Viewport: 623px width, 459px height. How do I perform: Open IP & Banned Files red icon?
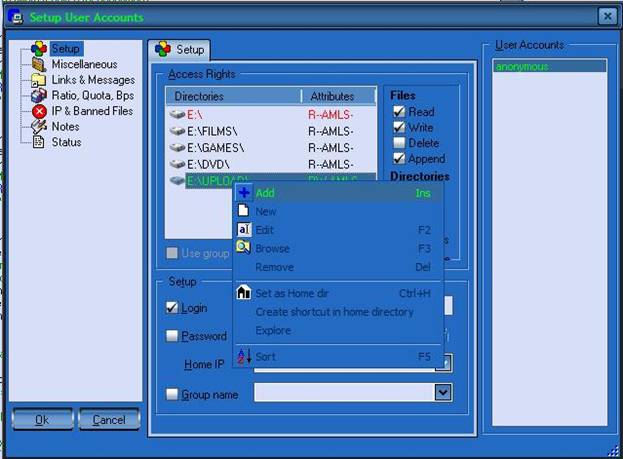tap(40, 111)
